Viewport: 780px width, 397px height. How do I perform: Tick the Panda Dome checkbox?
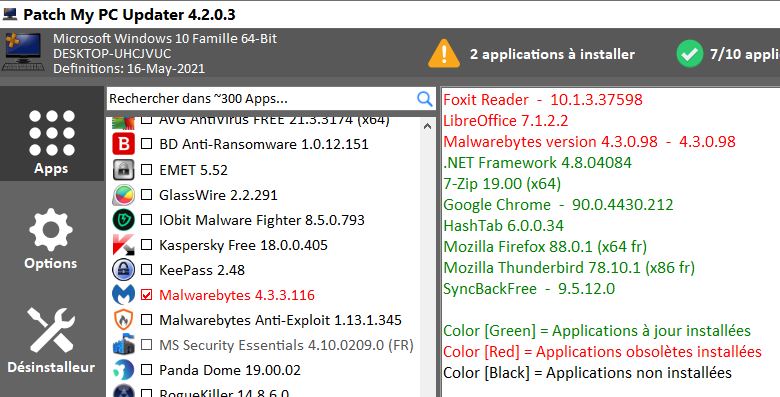pyautogui.click(x=146, y=370)
